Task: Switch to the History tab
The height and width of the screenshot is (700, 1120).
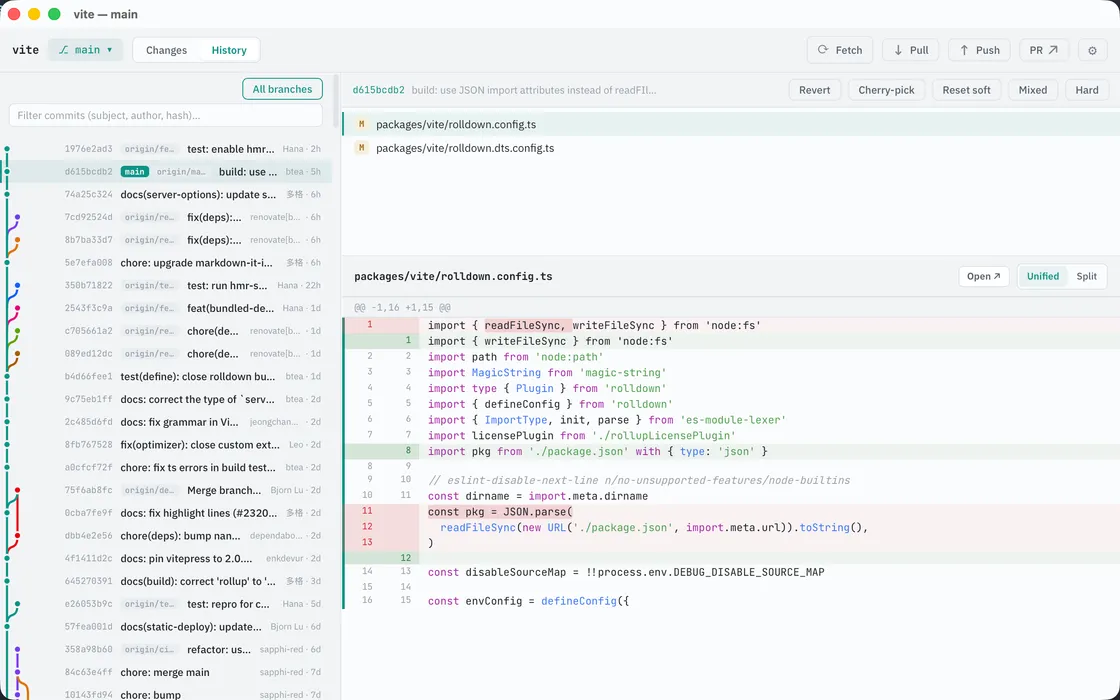Action: 229,50
